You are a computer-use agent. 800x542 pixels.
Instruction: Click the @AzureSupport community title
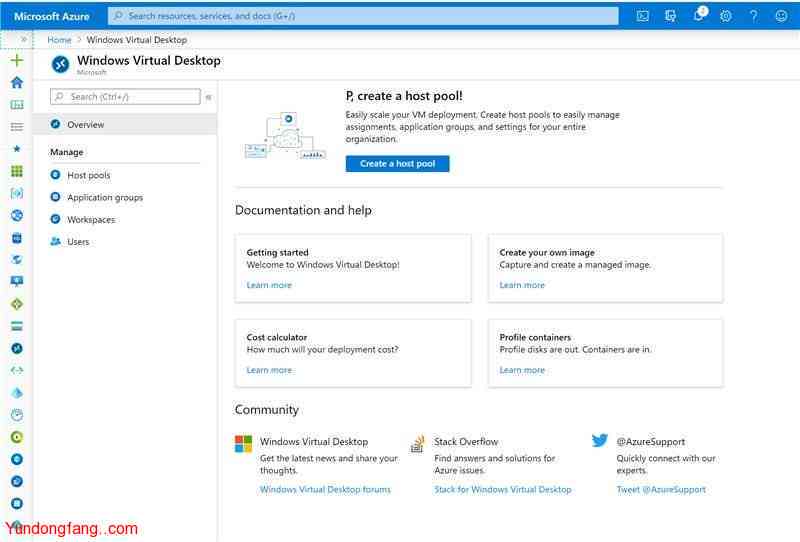[x=651, y=441]
